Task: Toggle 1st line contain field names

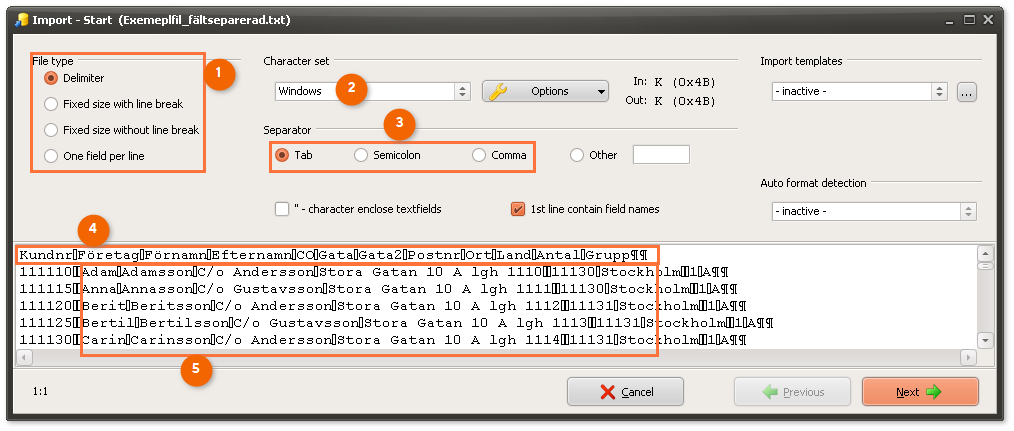Action: coord(517,209)
